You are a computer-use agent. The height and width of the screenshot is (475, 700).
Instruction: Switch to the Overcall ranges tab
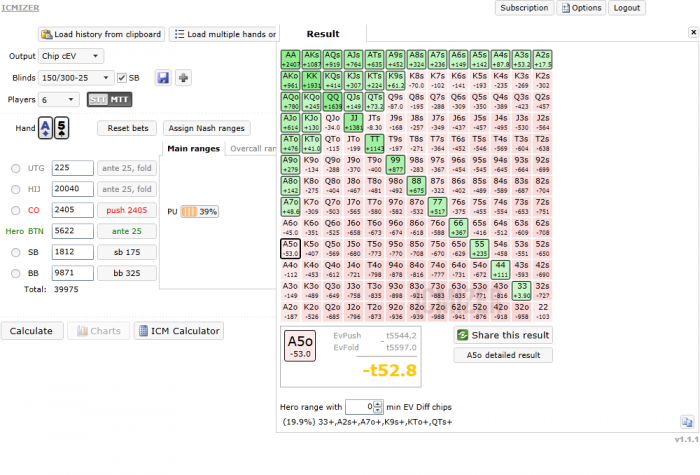[253, 149]
